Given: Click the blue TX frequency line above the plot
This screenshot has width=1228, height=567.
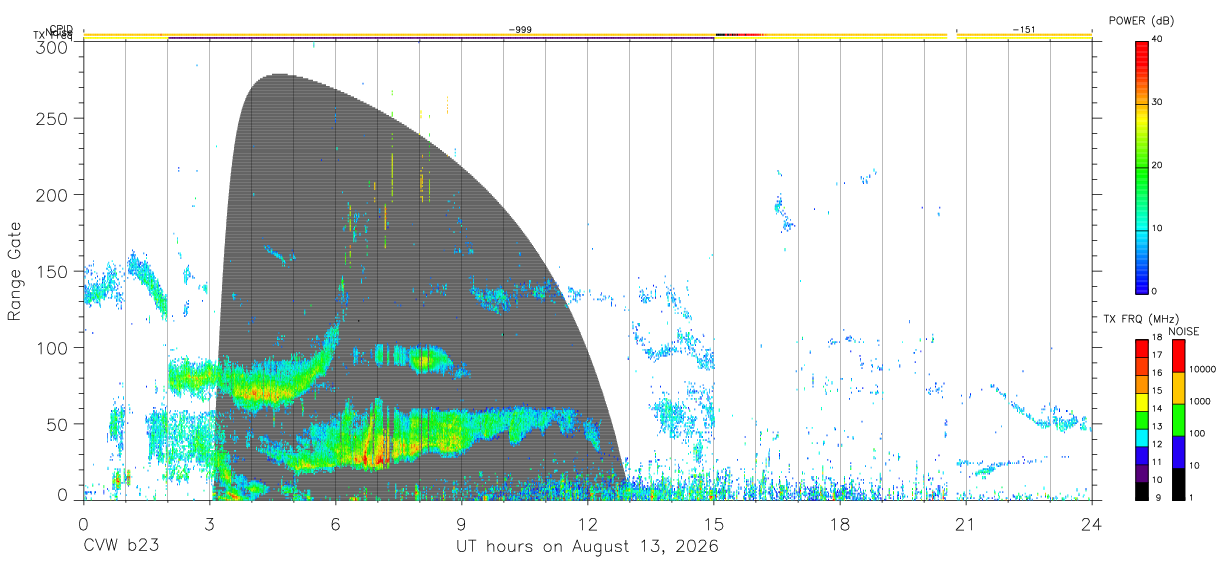Looking at the screenshot, I should (441, 39).
